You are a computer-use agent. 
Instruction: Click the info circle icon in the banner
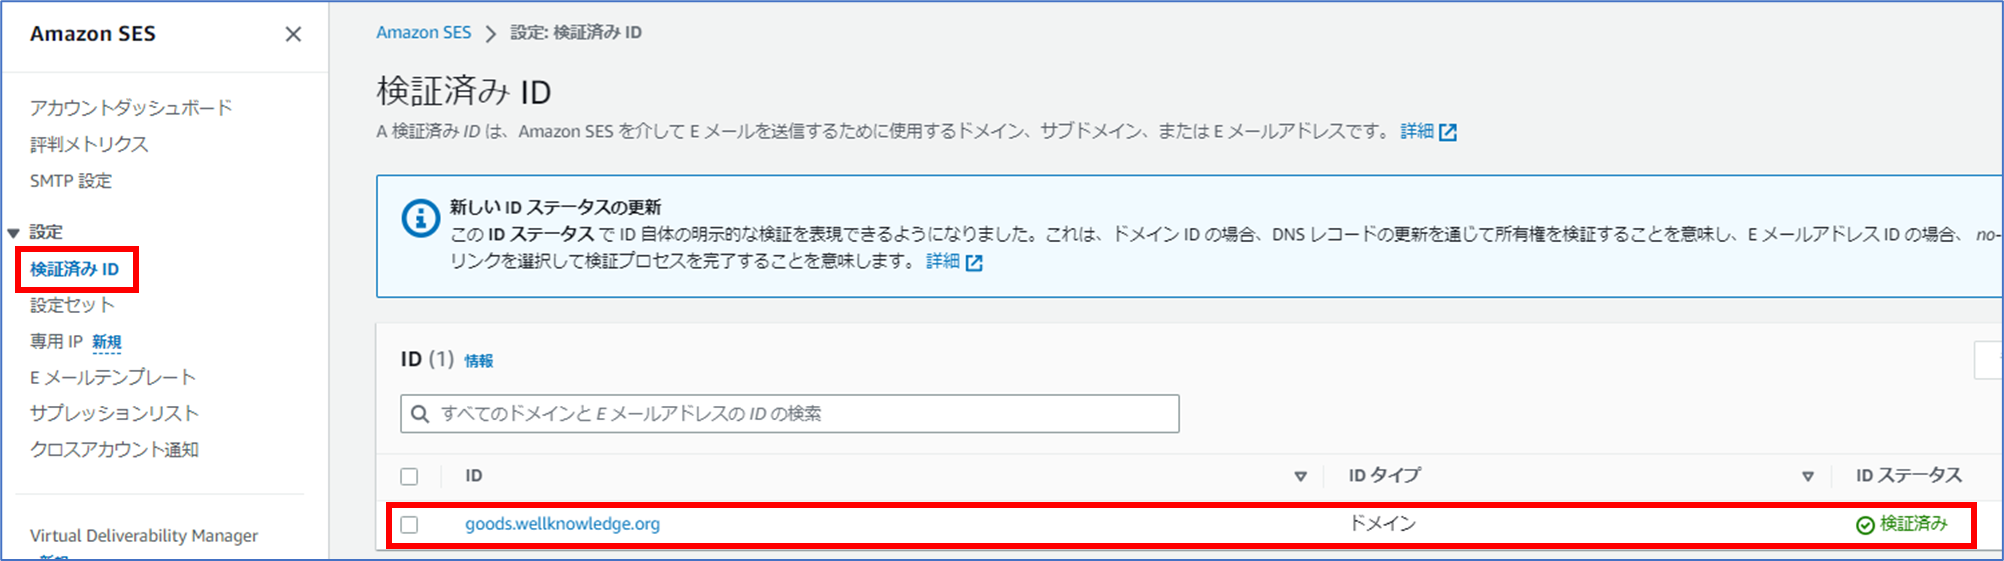coord(420,218)
